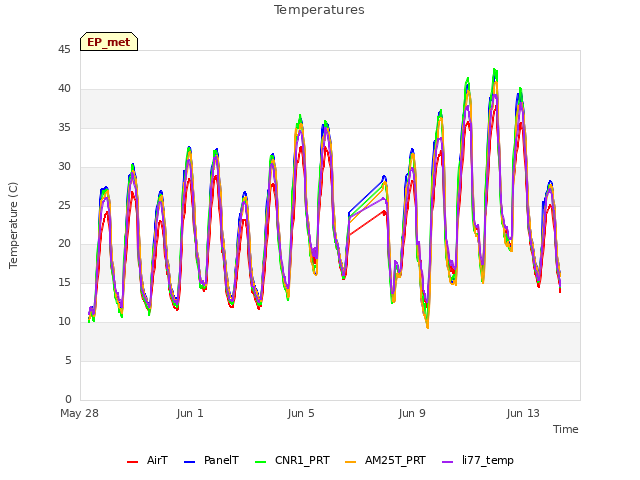Toggle the AirT series in legend

click(147, 461)
